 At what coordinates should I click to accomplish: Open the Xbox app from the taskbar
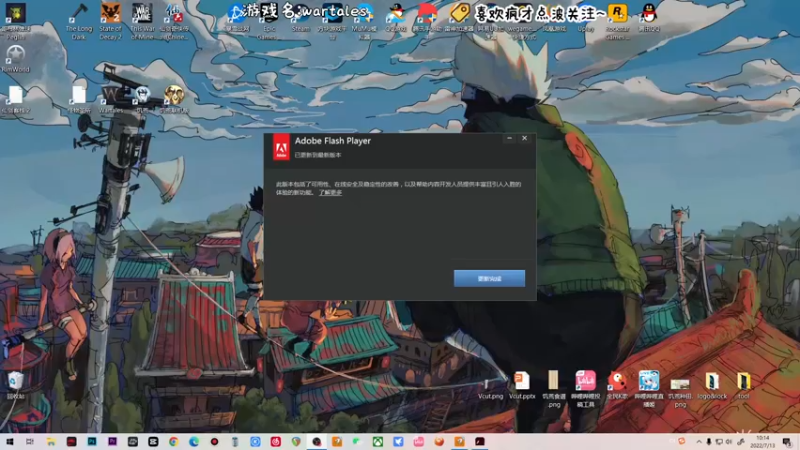pyautogui.click(x=378, y=441)
